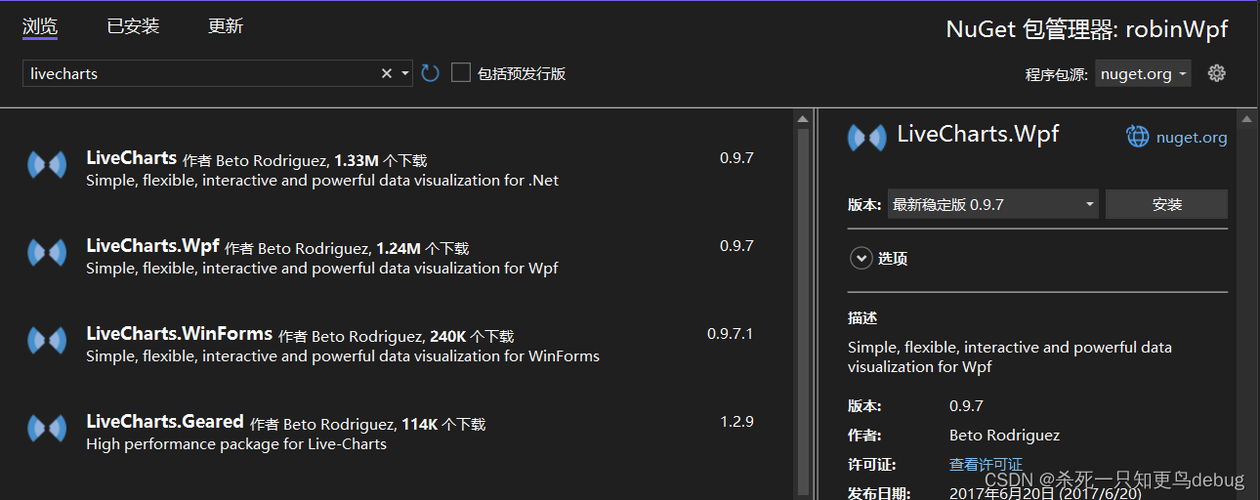The width and height of the screenshot is (1260, 500).
Task: Click the LiveCharts.Wpf heading in detail pane
Action: pos(978,134)
